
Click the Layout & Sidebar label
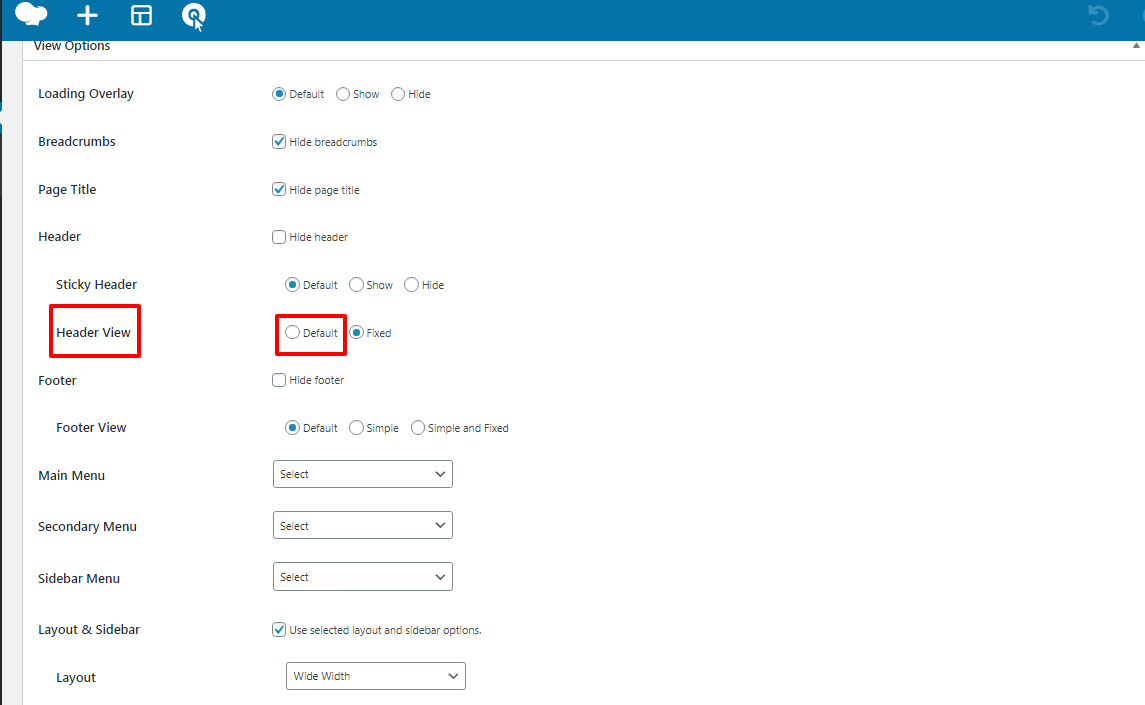click(89, 630)
